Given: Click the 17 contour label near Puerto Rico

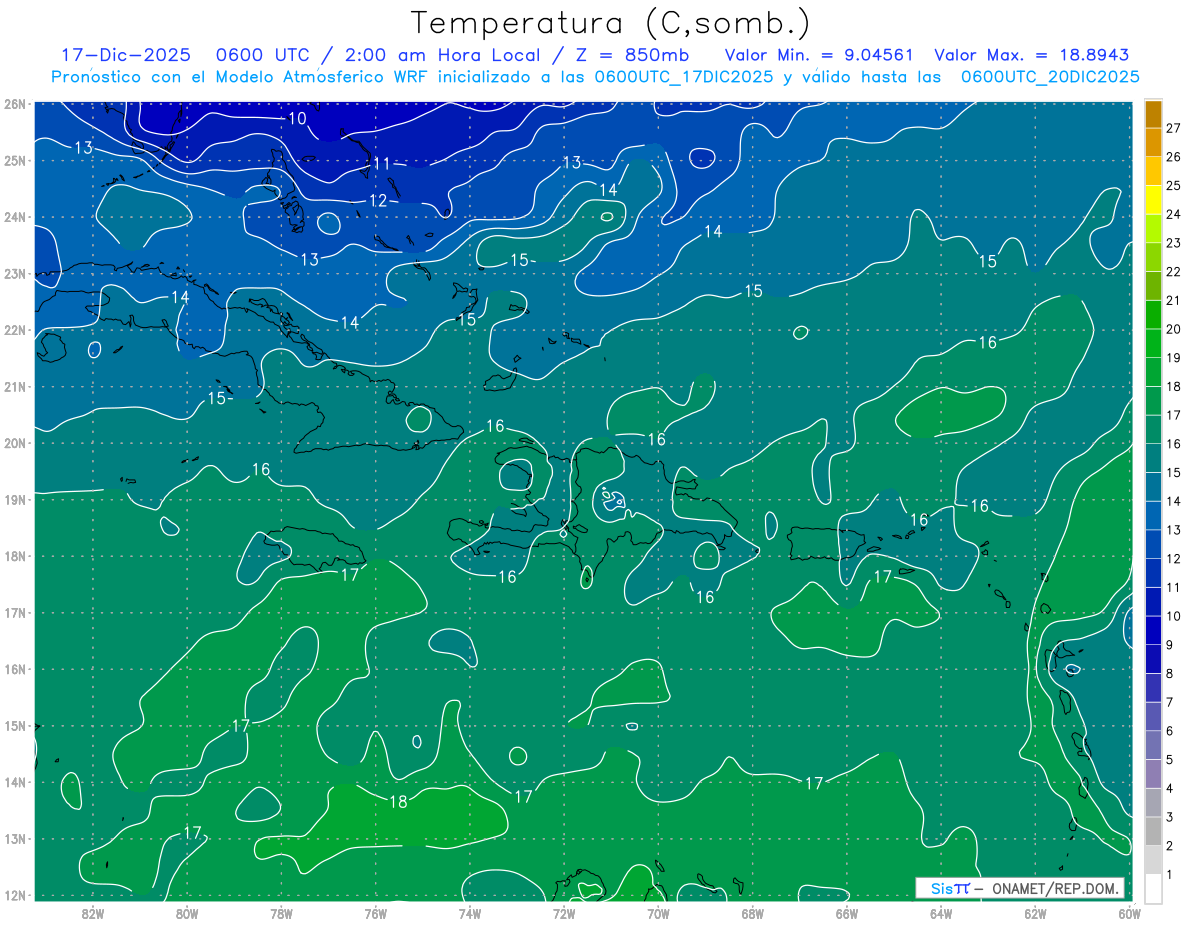Looking at the screenshot, I should pos(882,577).
